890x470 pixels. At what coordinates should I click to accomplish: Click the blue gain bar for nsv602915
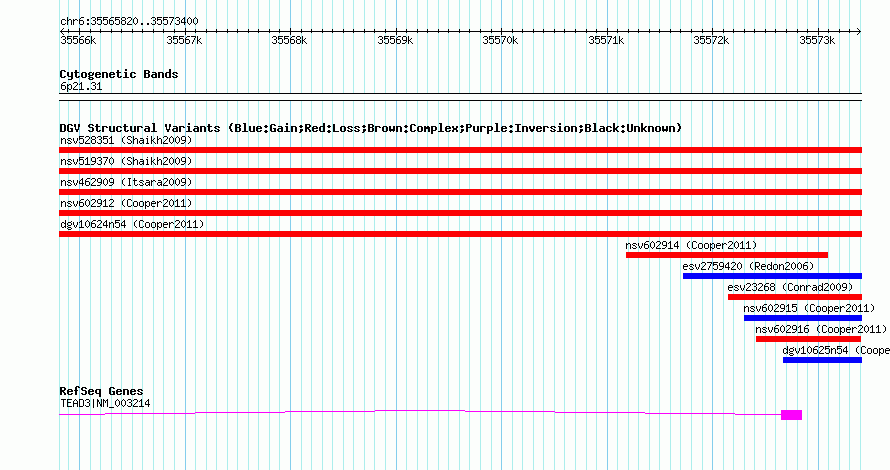coord(803,318)
